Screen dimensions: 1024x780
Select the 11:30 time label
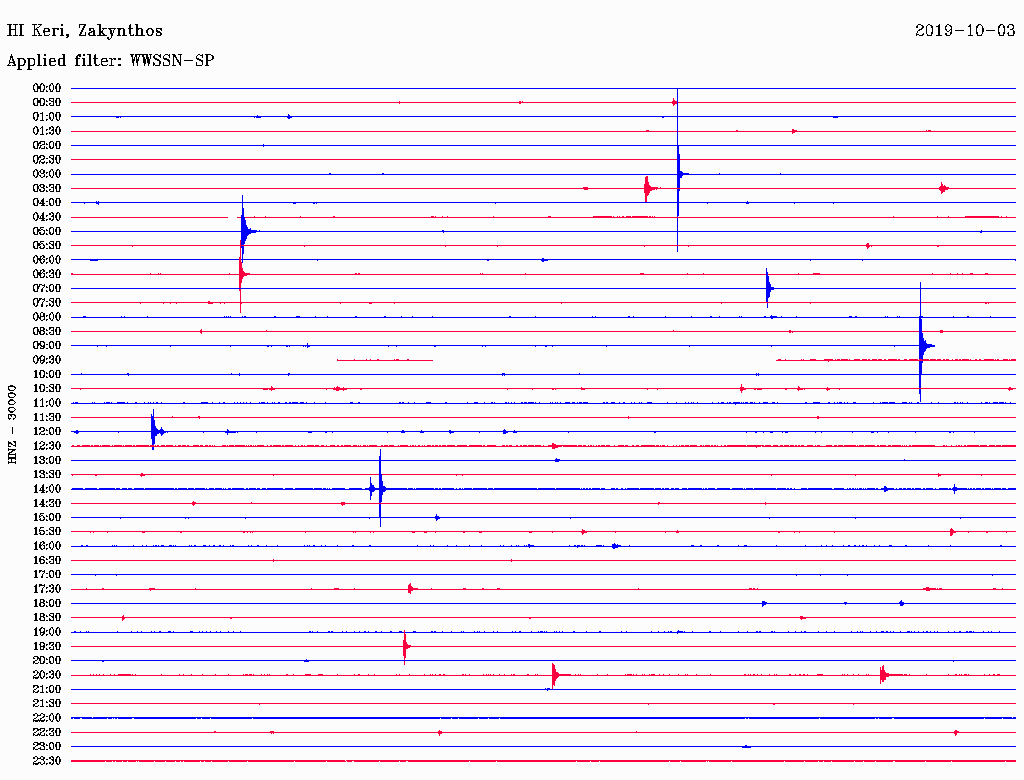pos(46,417)
